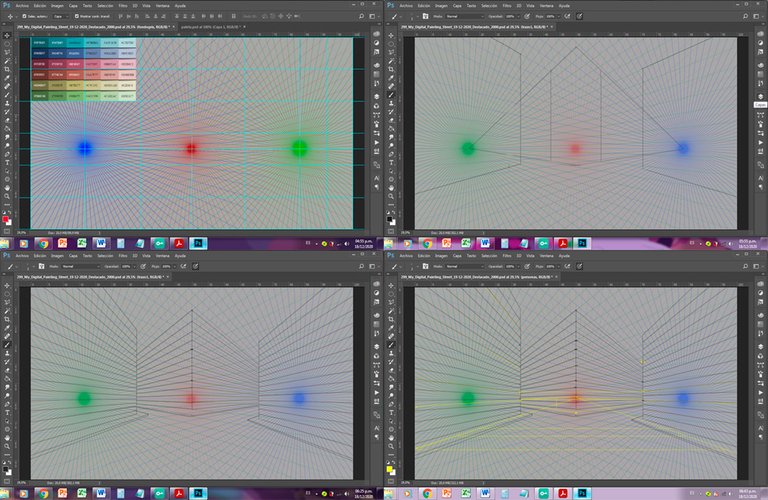
Task: Select the active Brush tool in top-right window
Action: [x=391, y=95]
